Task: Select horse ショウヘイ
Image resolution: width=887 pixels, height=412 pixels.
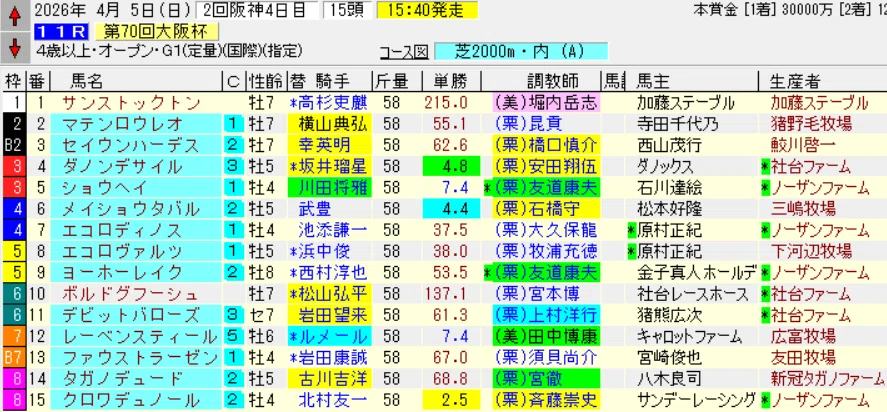Action: 104,188
